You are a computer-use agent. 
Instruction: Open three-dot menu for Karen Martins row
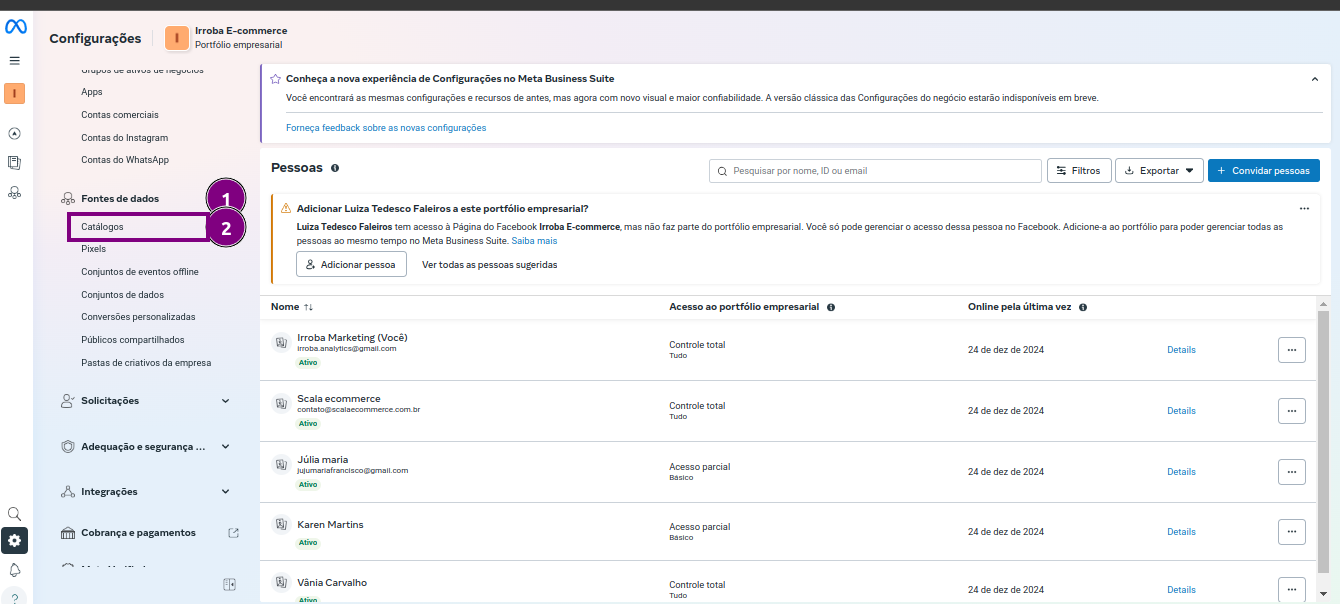pos(1291,532)
